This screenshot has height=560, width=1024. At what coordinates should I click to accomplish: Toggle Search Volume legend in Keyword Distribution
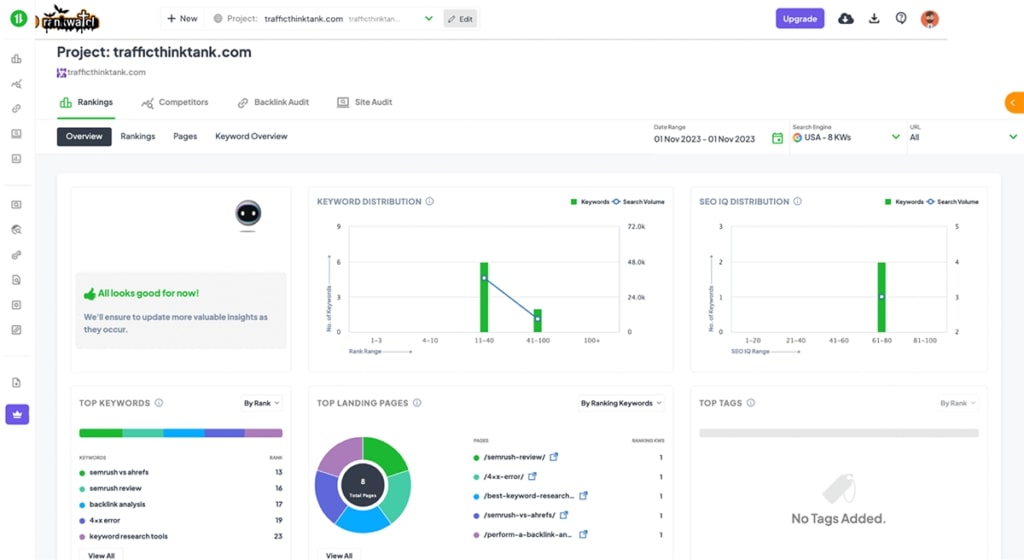coord(638,202)
